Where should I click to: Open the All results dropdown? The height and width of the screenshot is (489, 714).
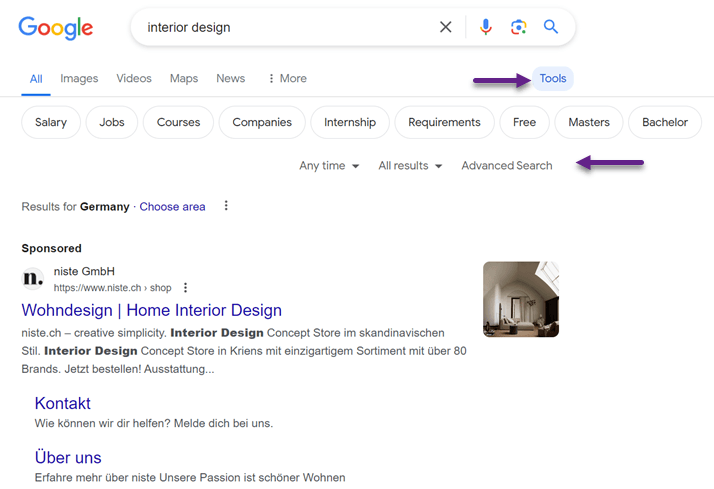coord(410,166)
